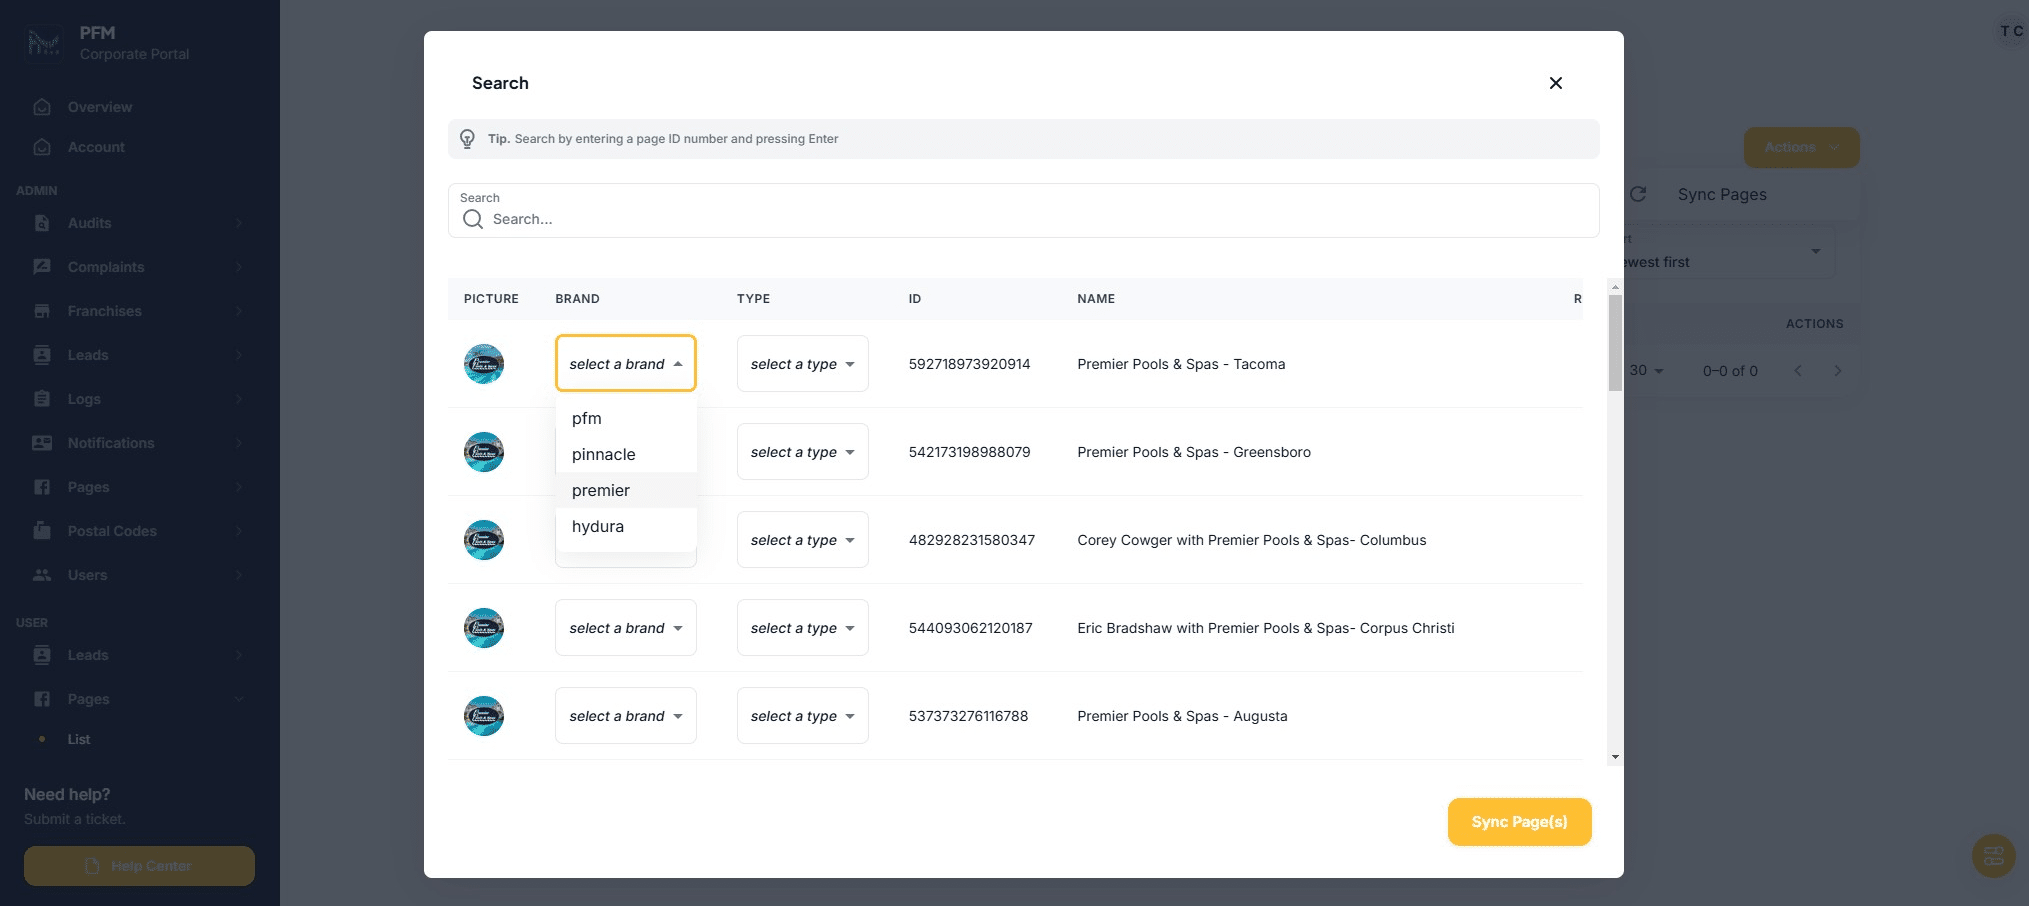Image resolution: width=2029 pixels, height=906 pixels.
Task: Close the Search dialog with X icon
Action: click(1555, 83)
